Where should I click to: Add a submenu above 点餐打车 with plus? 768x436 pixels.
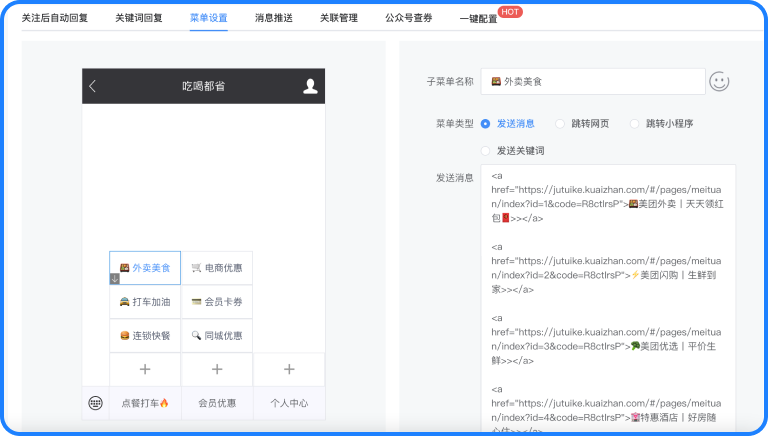pyautogui.click(x=145, y=369)
